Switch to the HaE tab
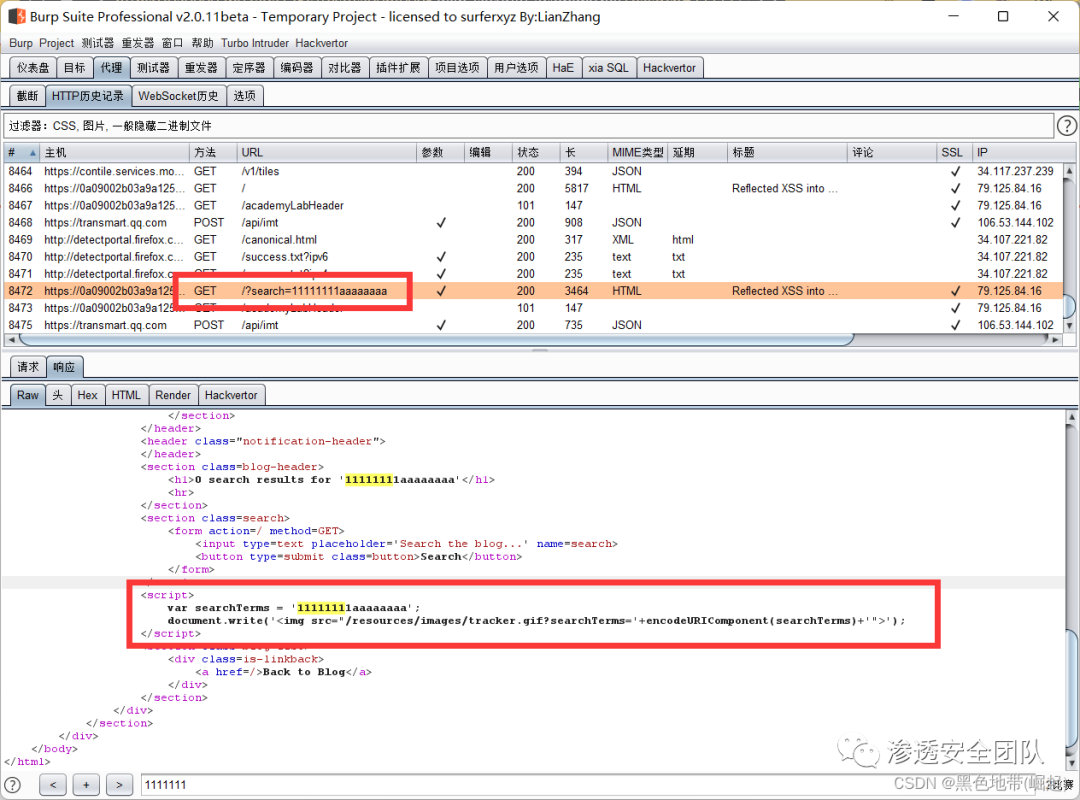 tap(563, 68)
